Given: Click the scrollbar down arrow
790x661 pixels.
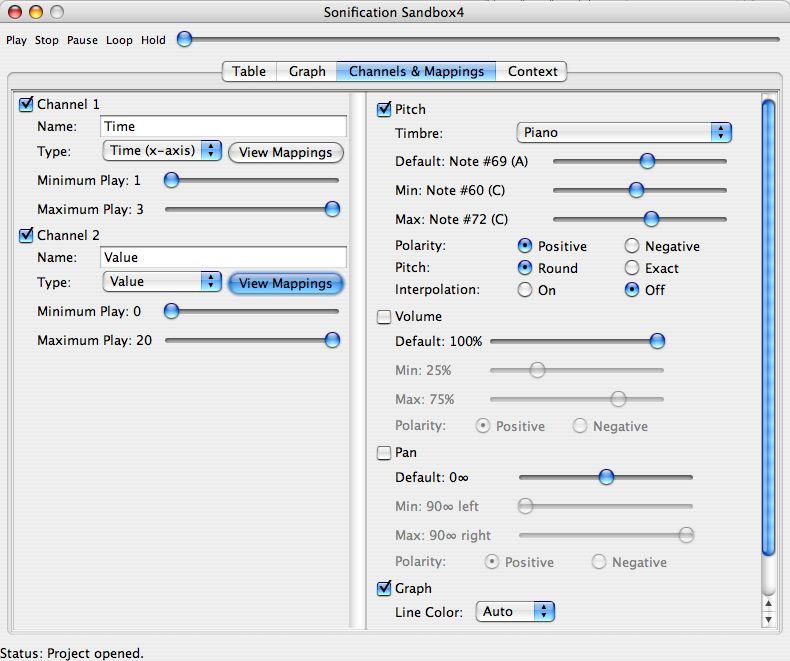Looking at the screenshot, I should [768, 619].
